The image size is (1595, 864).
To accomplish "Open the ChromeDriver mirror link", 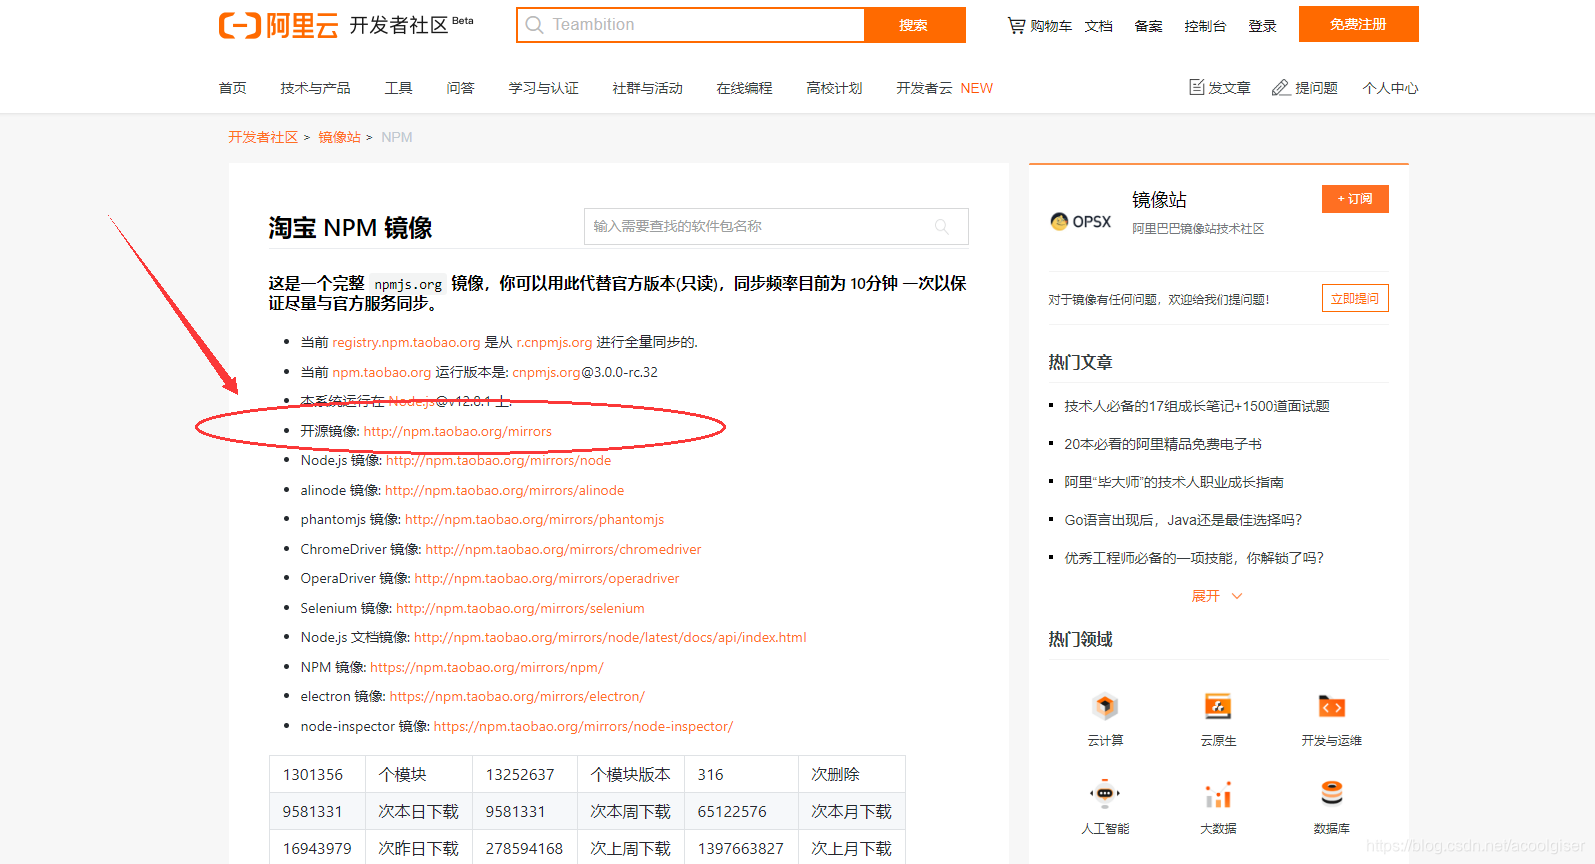I will [563, 549].
